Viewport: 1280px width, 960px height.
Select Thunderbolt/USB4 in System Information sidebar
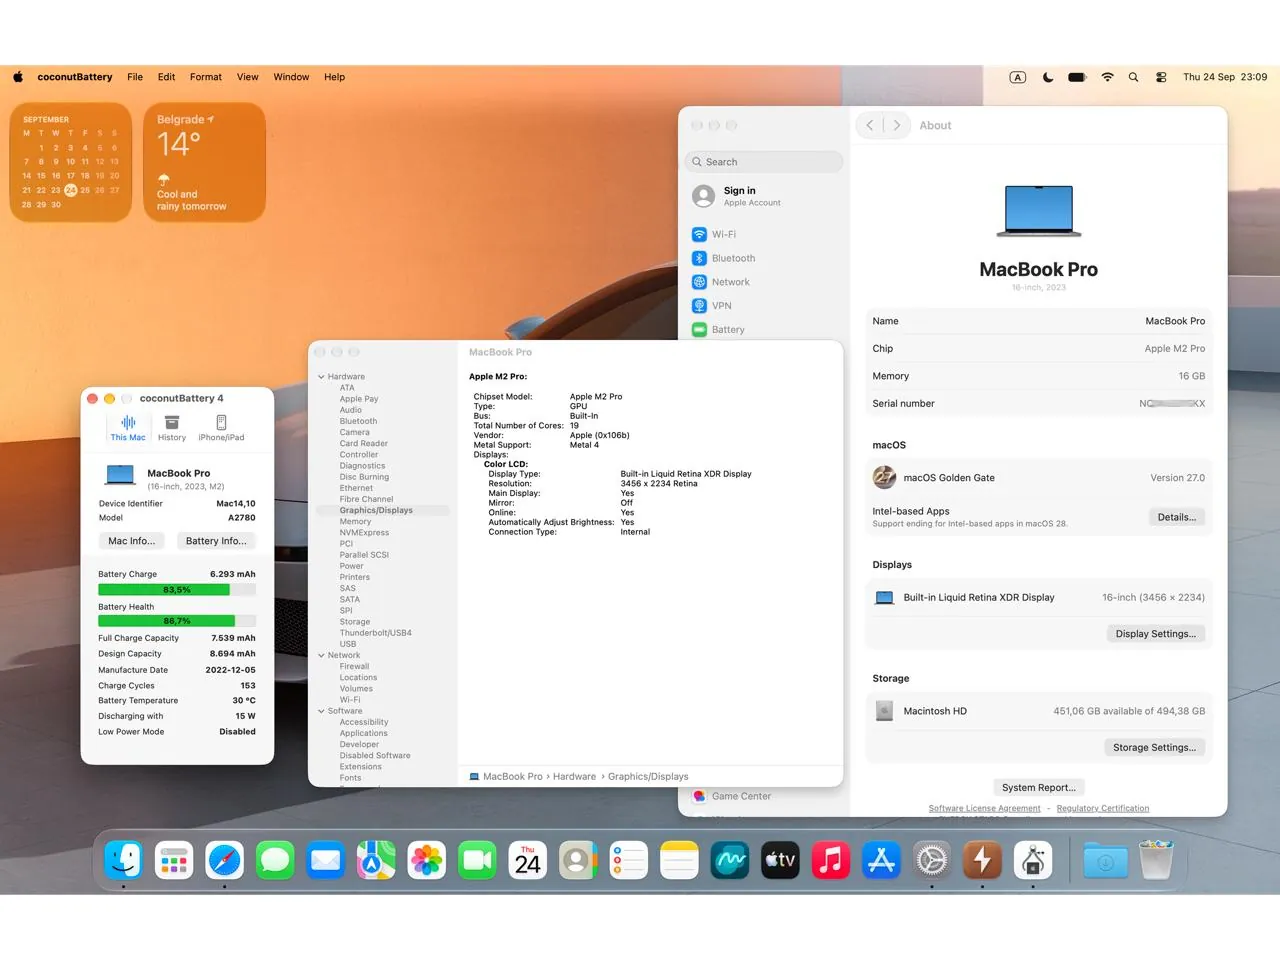click(x=376, y=633)
